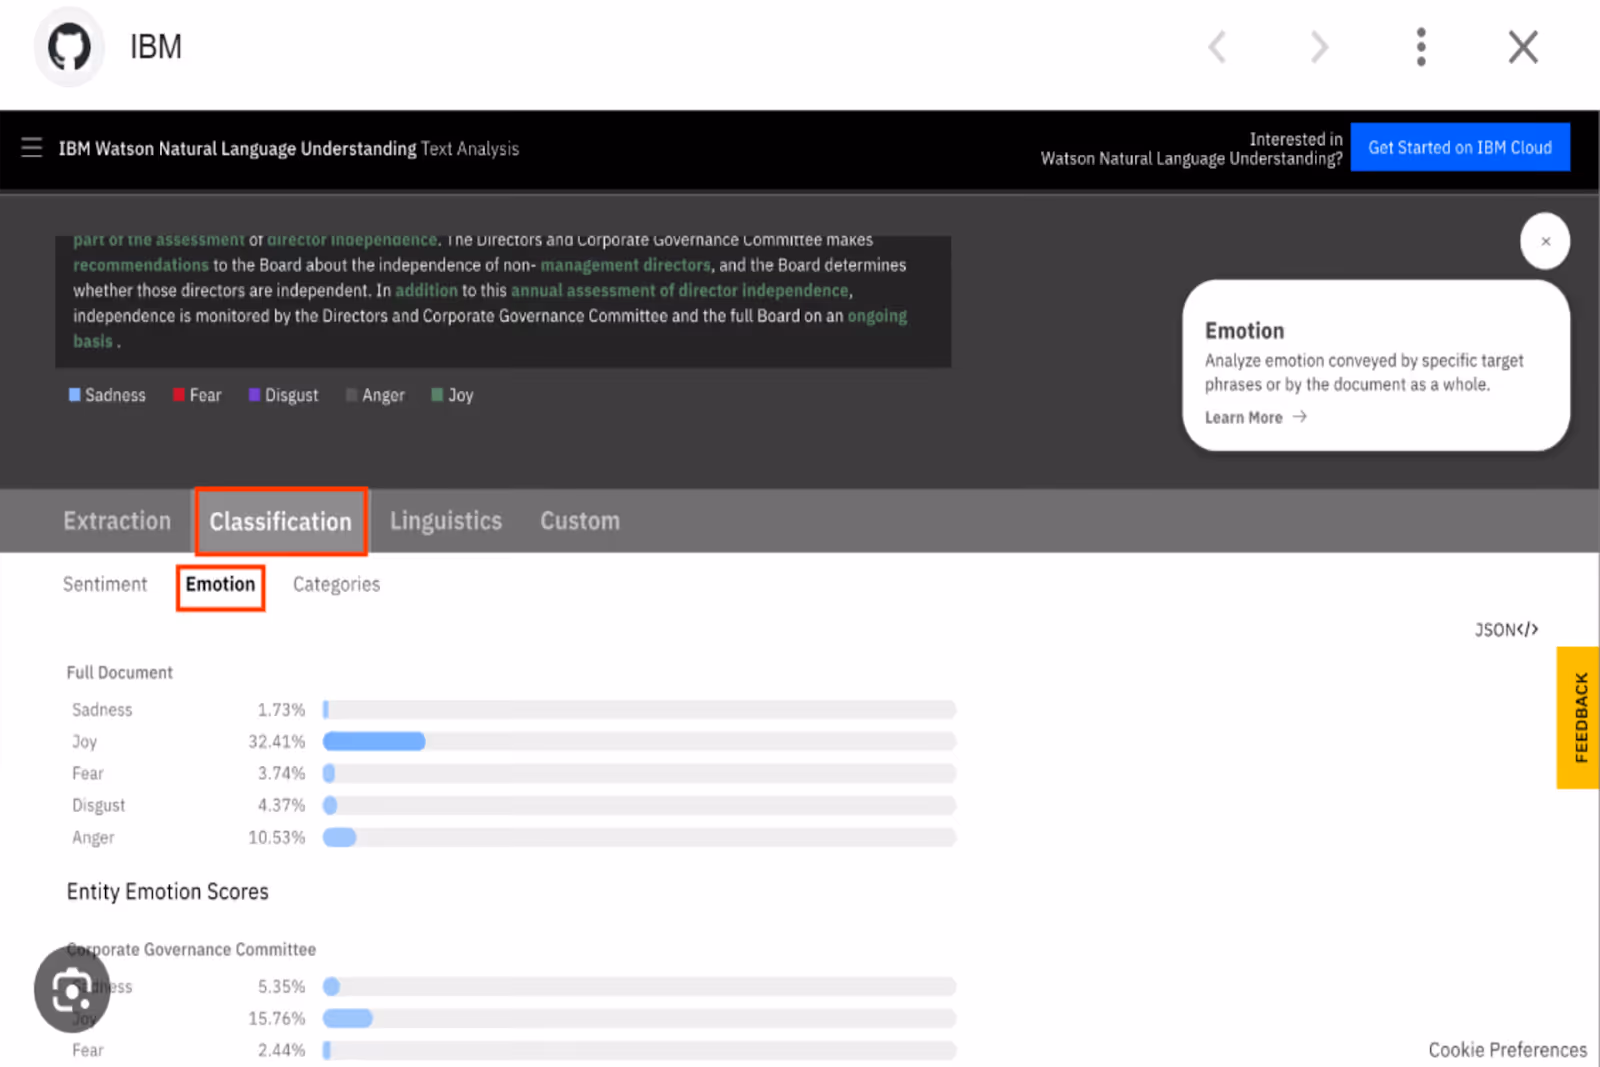This screenshot has width=1600, height=1067.
Task: Open the Linguistics tab
Action: tap(446, 521)
